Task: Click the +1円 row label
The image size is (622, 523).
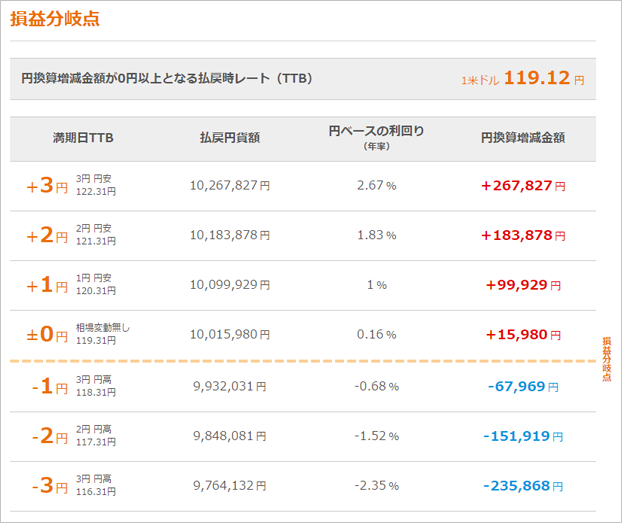Action: 47,285
